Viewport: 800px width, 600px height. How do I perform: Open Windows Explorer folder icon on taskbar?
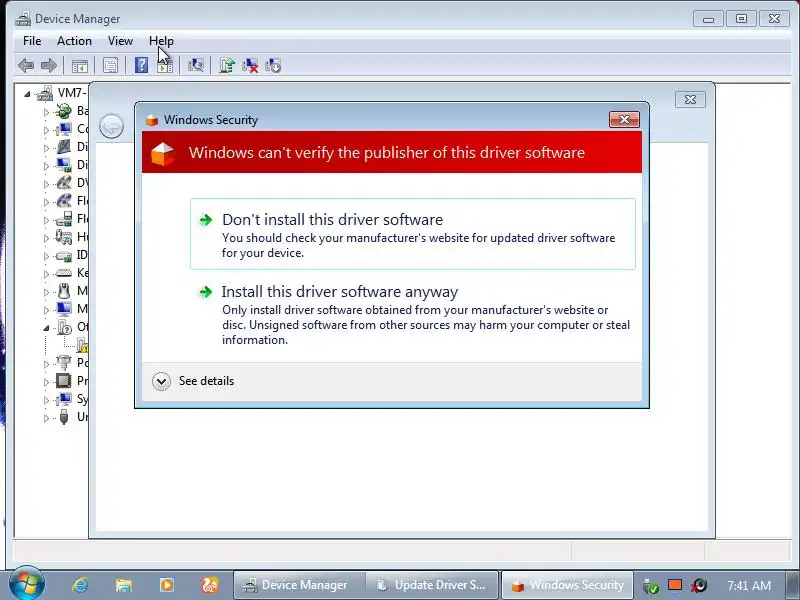pyautogui.click(x=123, y=585)
